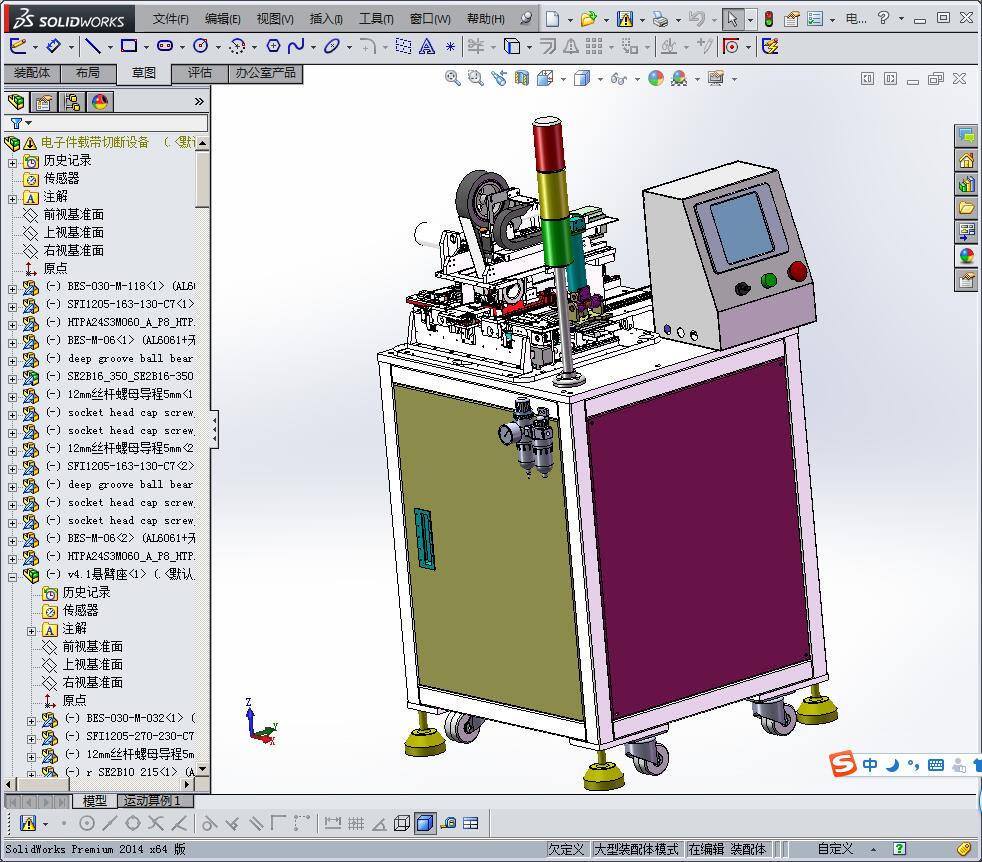Choose the Straight Slot tool
Image resolution: width=982 pixels, height=862 pixels.
165,46
